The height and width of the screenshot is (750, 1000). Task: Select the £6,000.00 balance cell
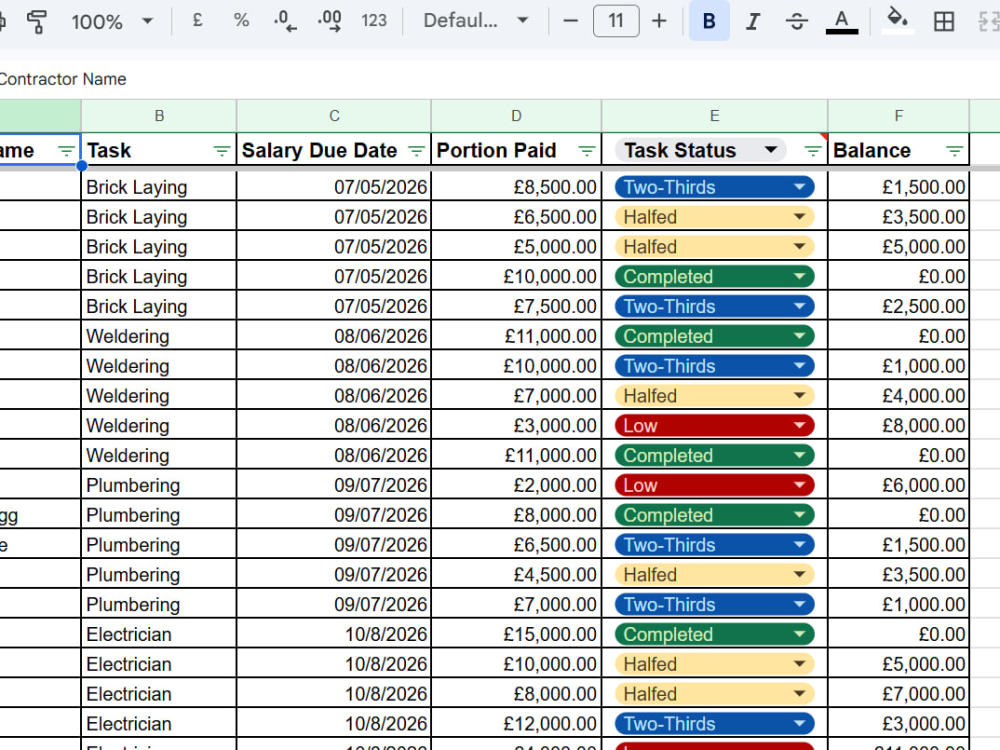[x=899, y=485]
